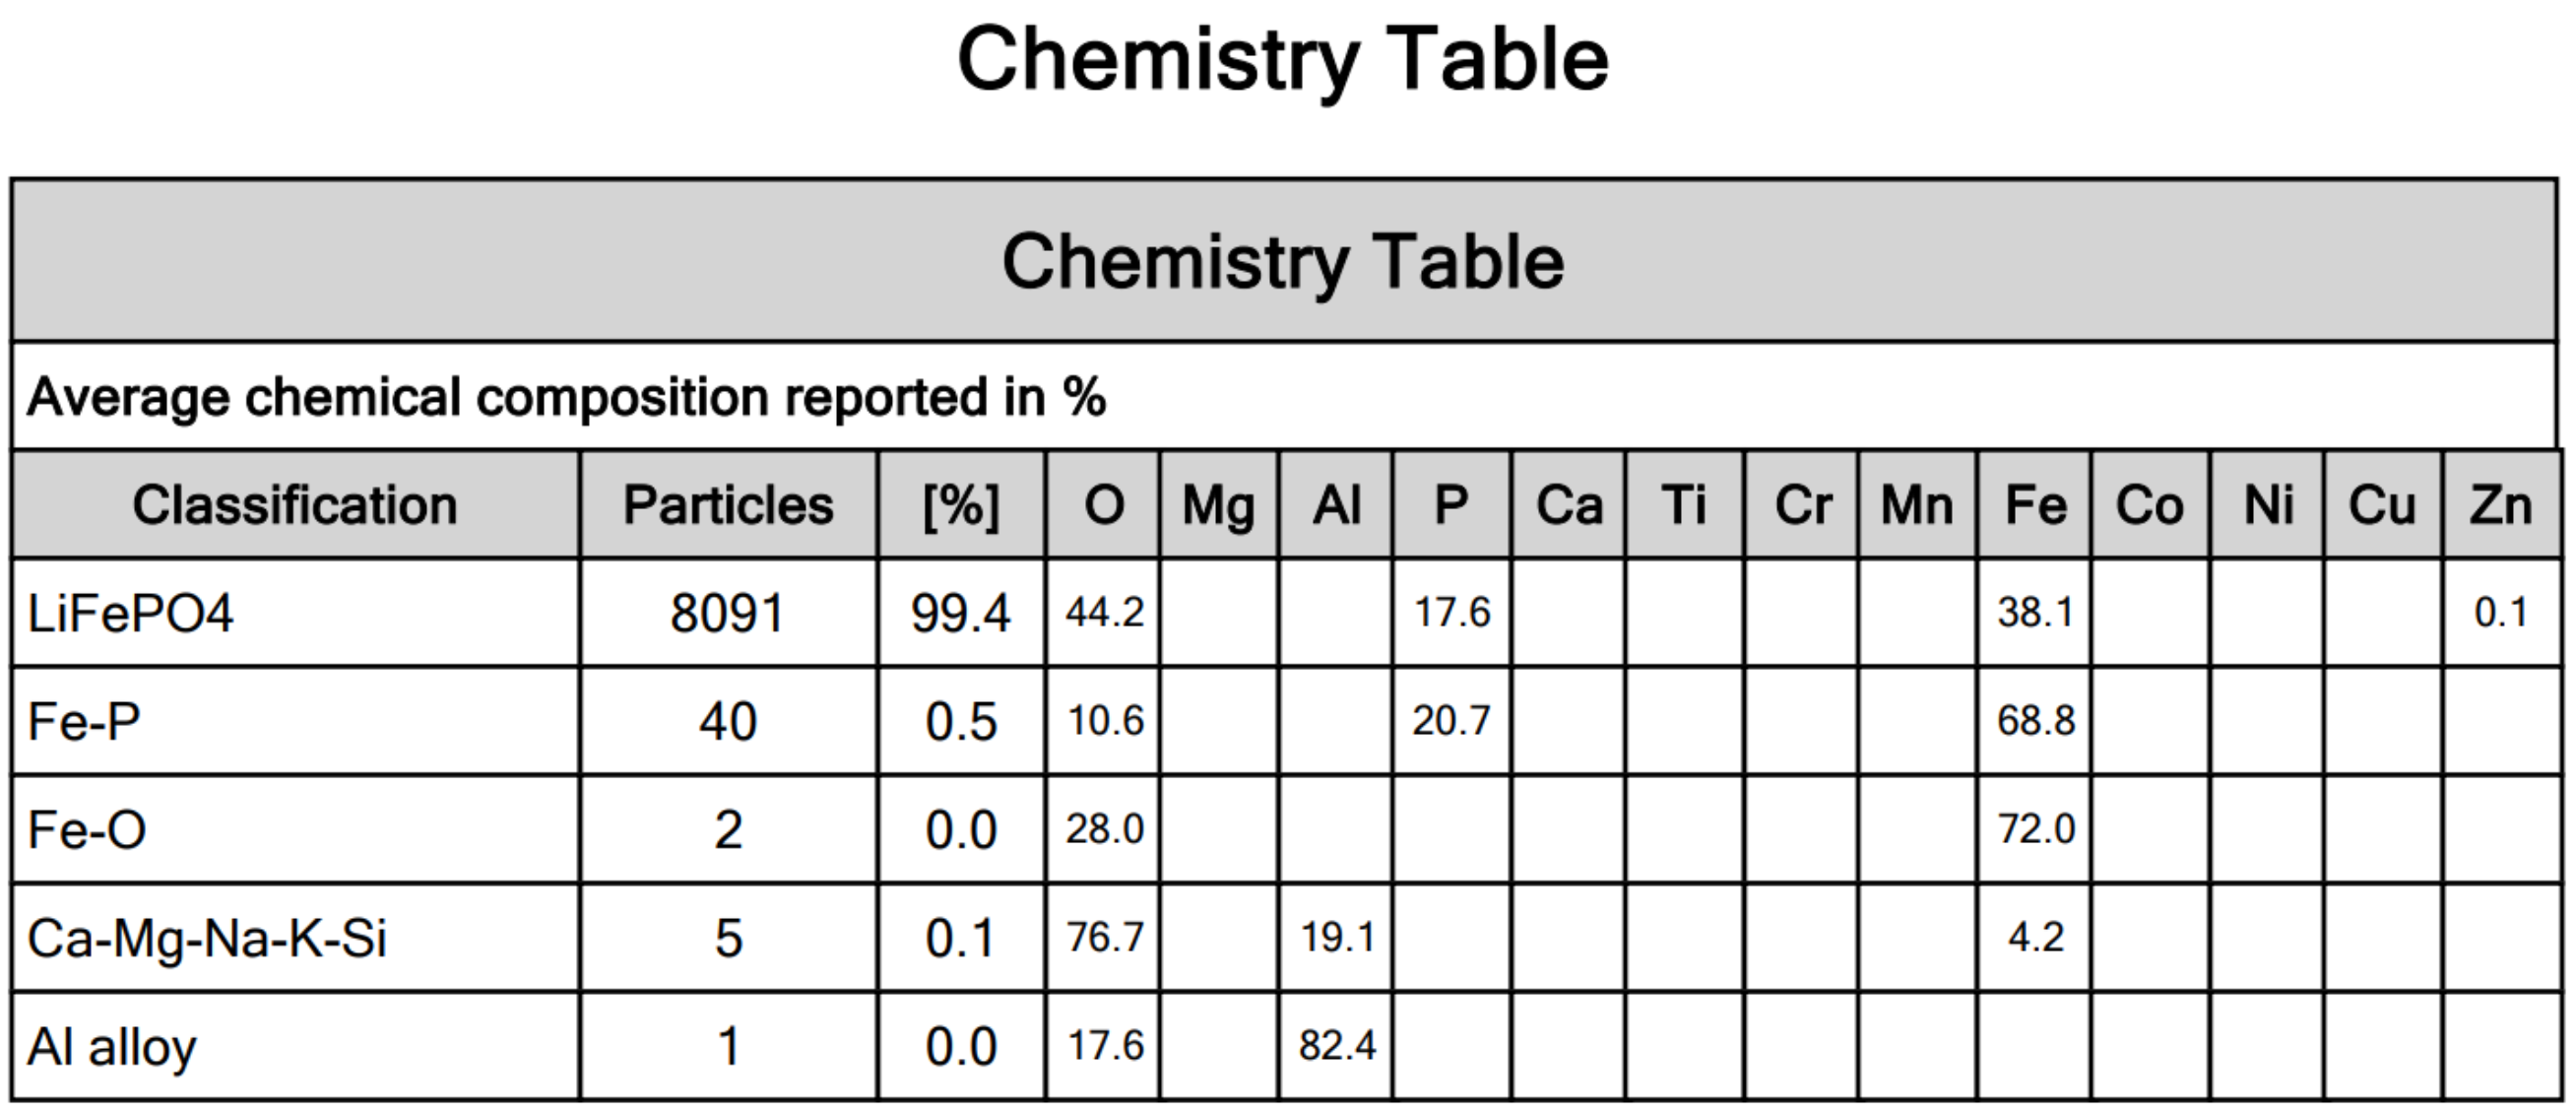Select the average chemical composition subtitle

pyautogui.click(x=566, y=397)
